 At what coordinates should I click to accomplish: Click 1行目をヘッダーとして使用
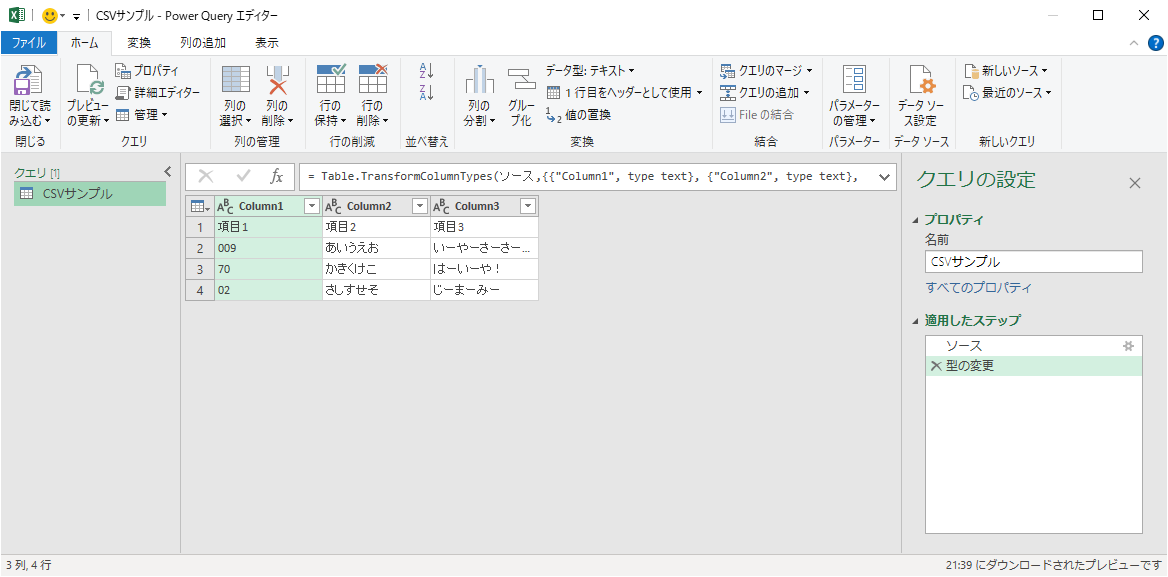tap(624, 92)
